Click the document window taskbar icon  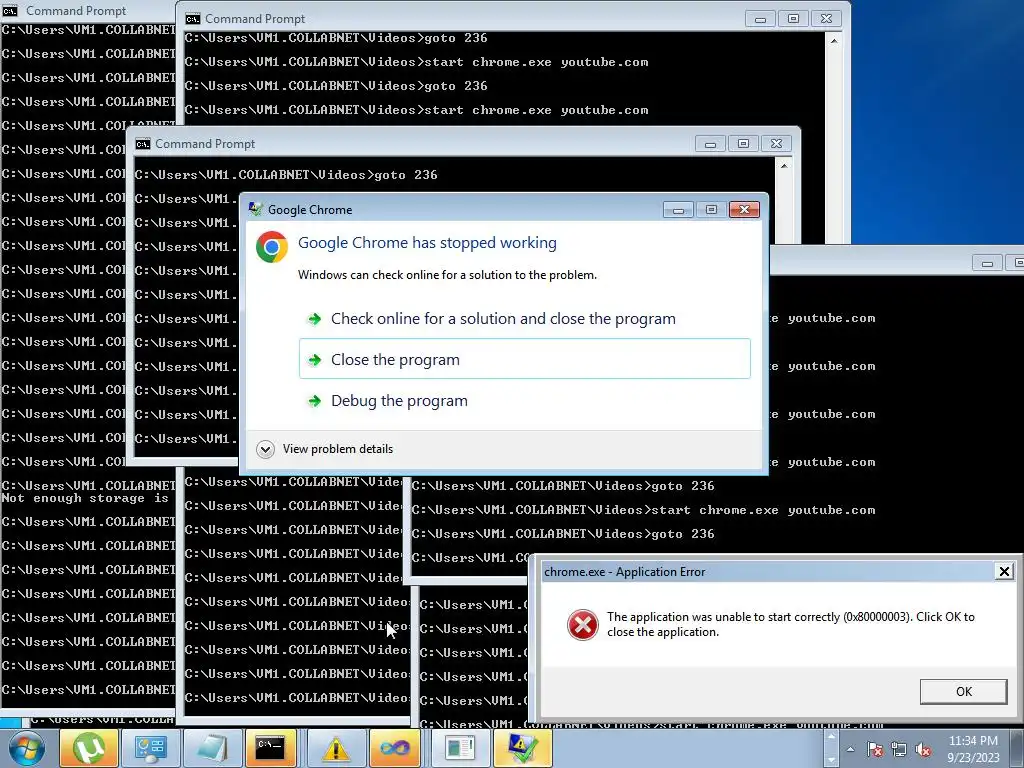click(460, 748)
